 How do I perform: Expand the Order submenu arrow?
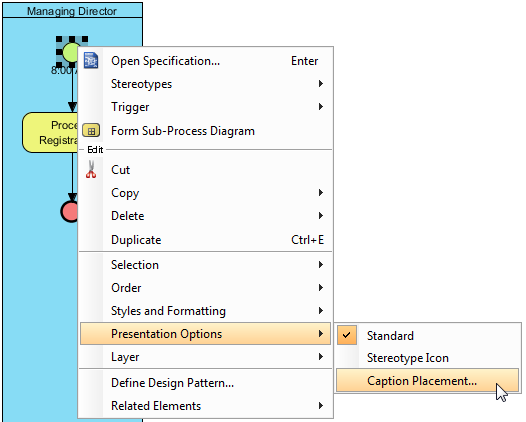click(x=321, y=287)
